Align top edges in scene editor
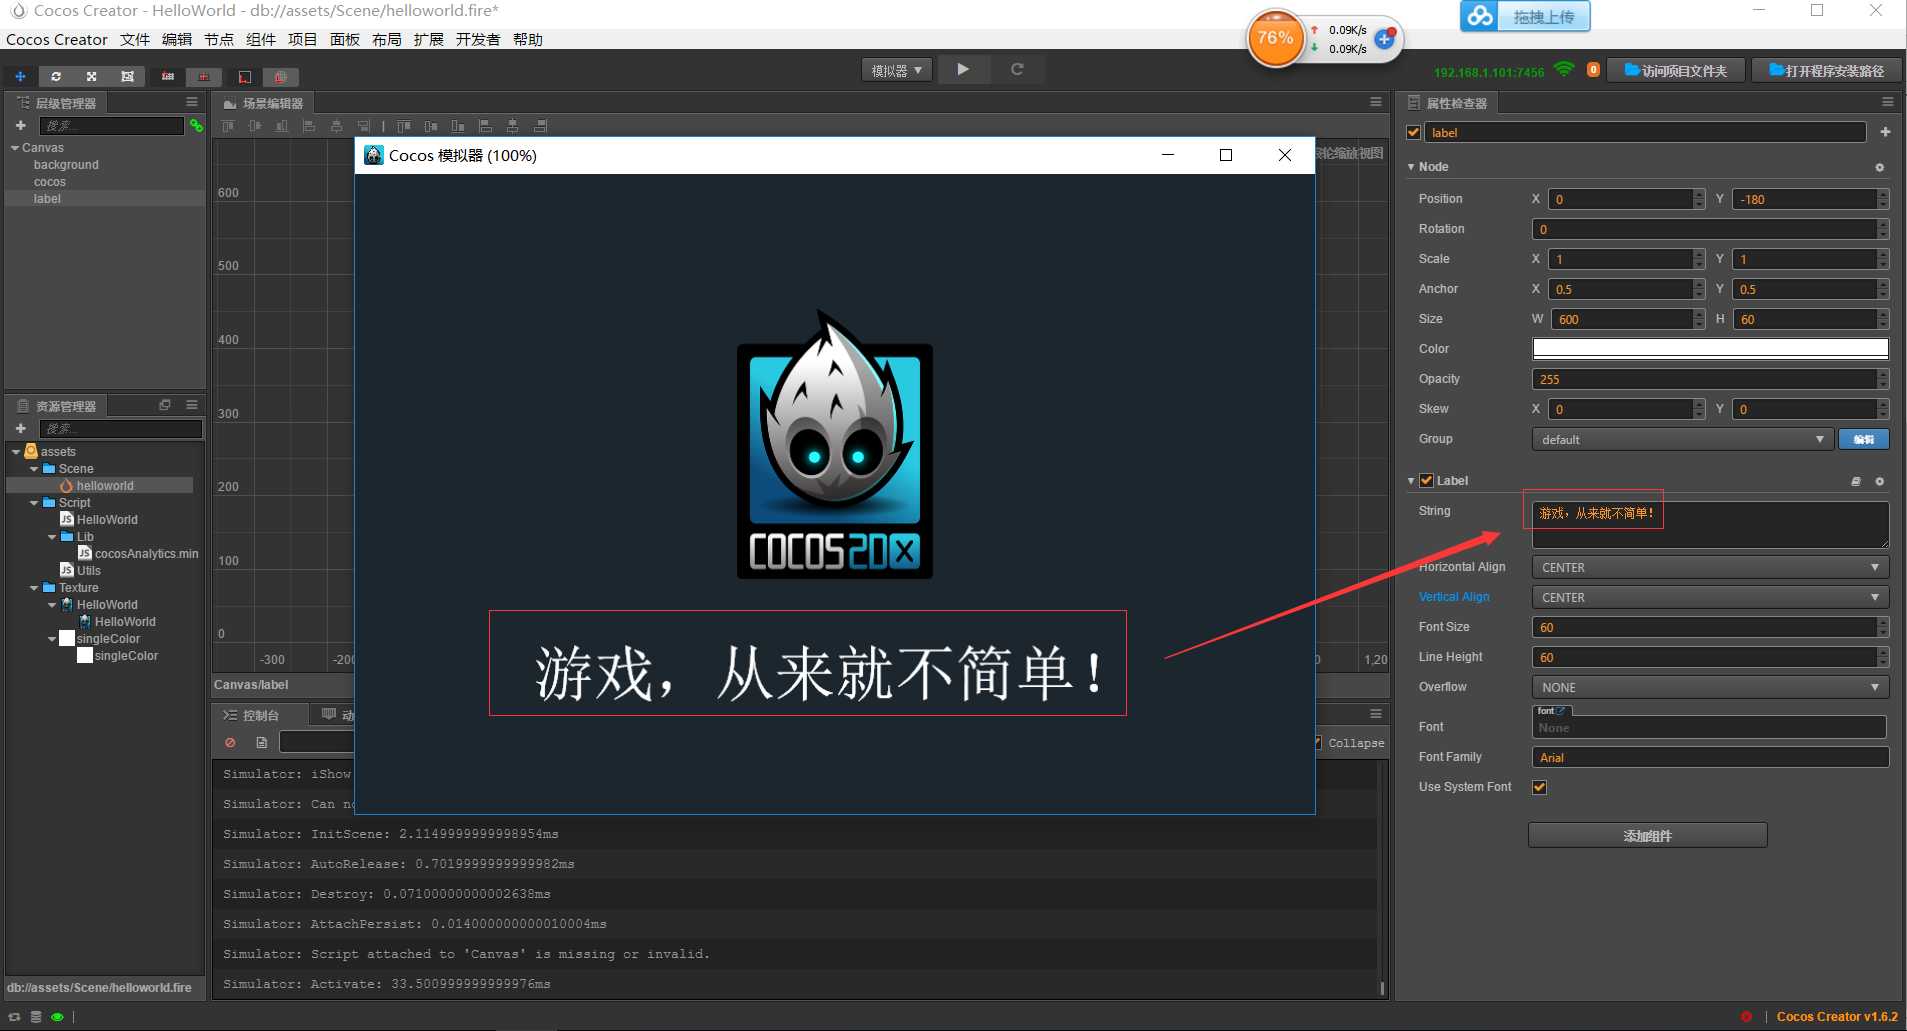 pos(228,126)
